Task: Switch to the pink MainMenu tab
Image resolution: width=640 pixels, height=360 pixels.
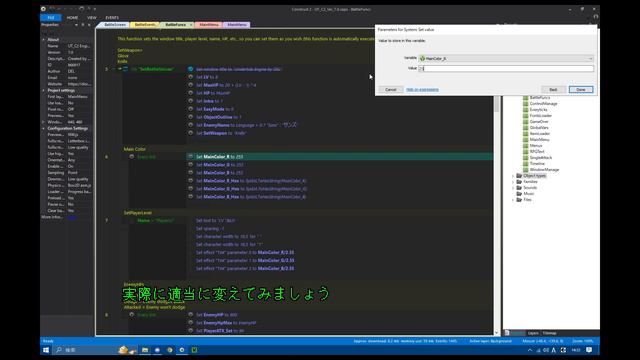Action: 209,25
